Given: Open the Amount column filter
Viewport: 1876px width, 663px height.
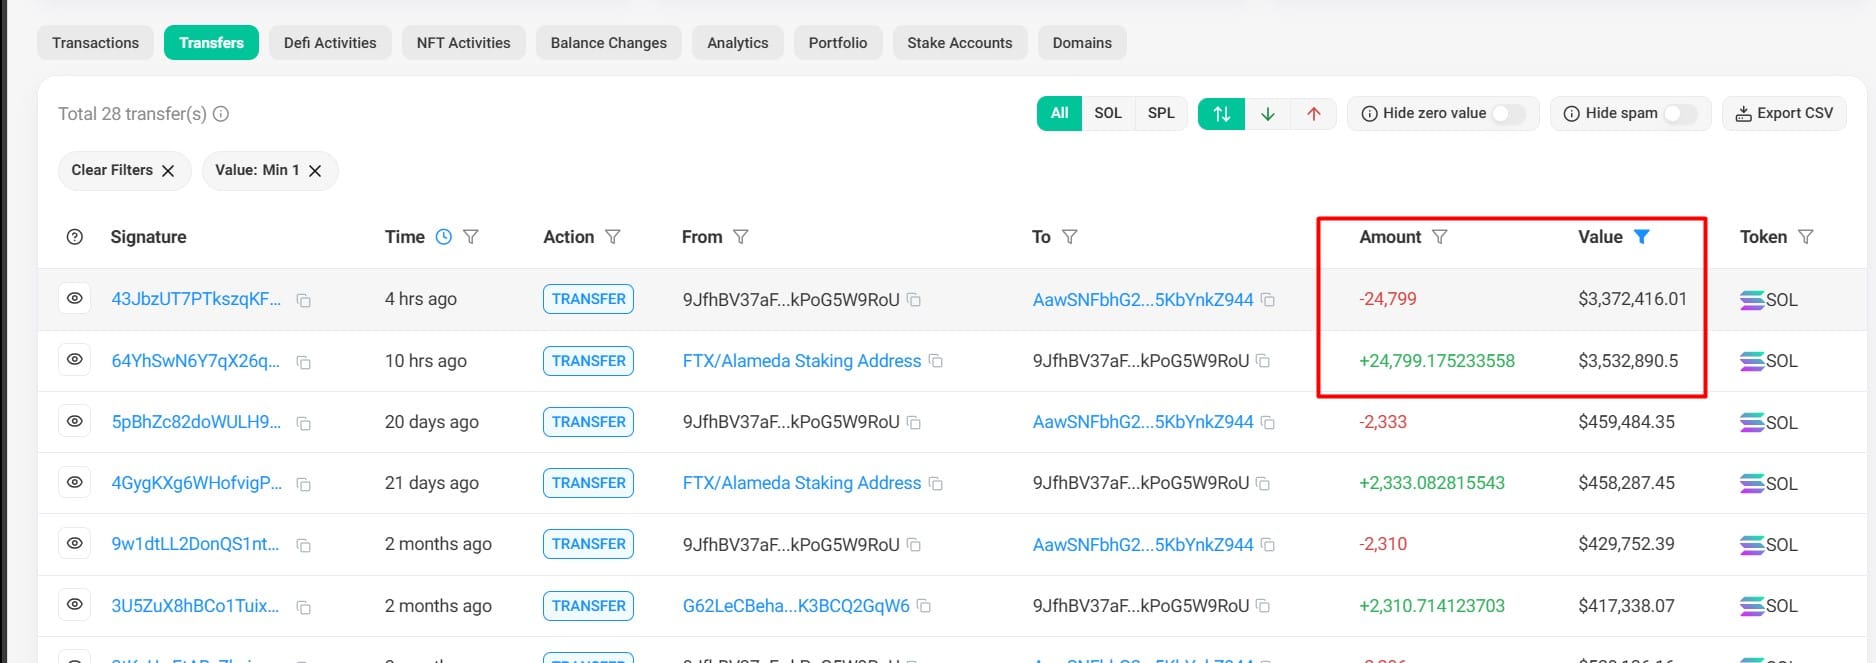Looking at the screenshot, I should (x=1439, y=237).
